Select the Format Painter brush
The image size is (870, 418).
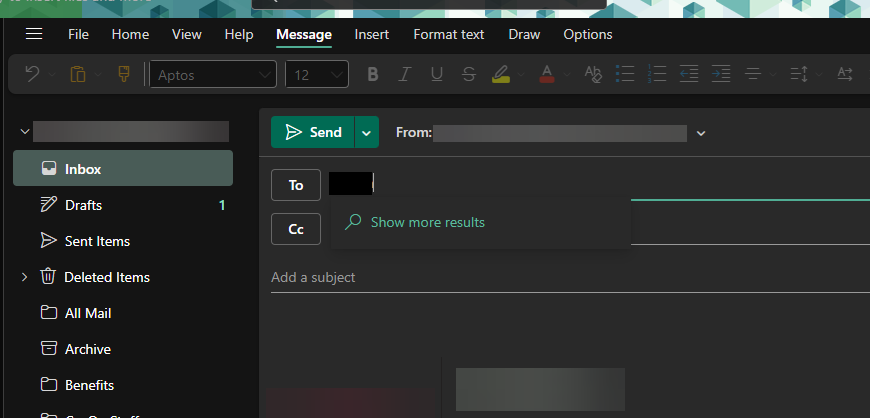pyautogui.click(x=124, y=74)
